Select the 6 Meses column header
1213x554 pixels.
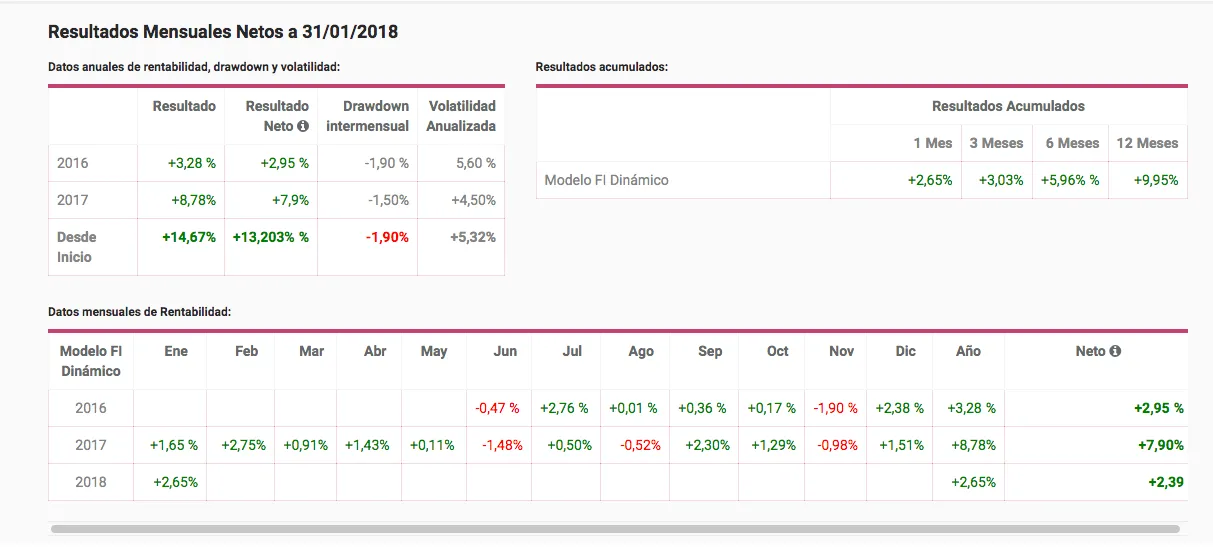(1072, 143)
